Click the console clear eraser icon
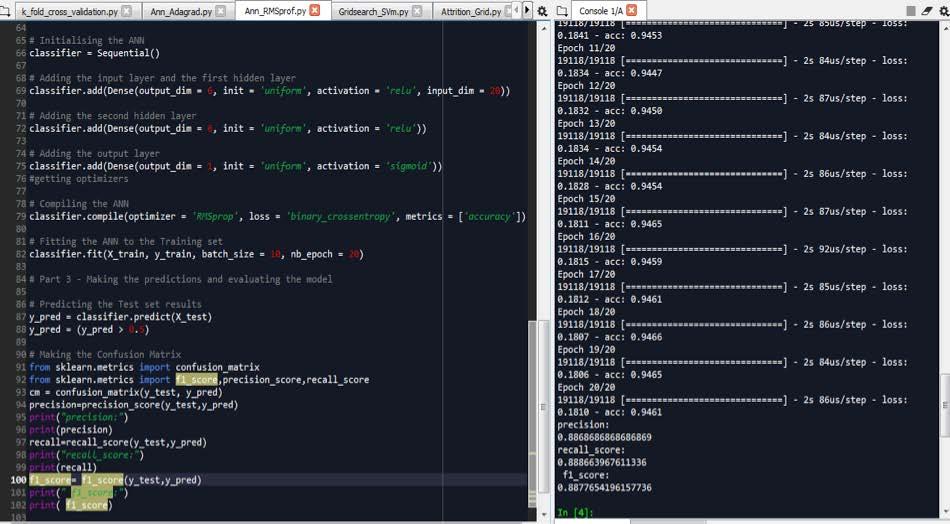 click(x=927, y=11)
